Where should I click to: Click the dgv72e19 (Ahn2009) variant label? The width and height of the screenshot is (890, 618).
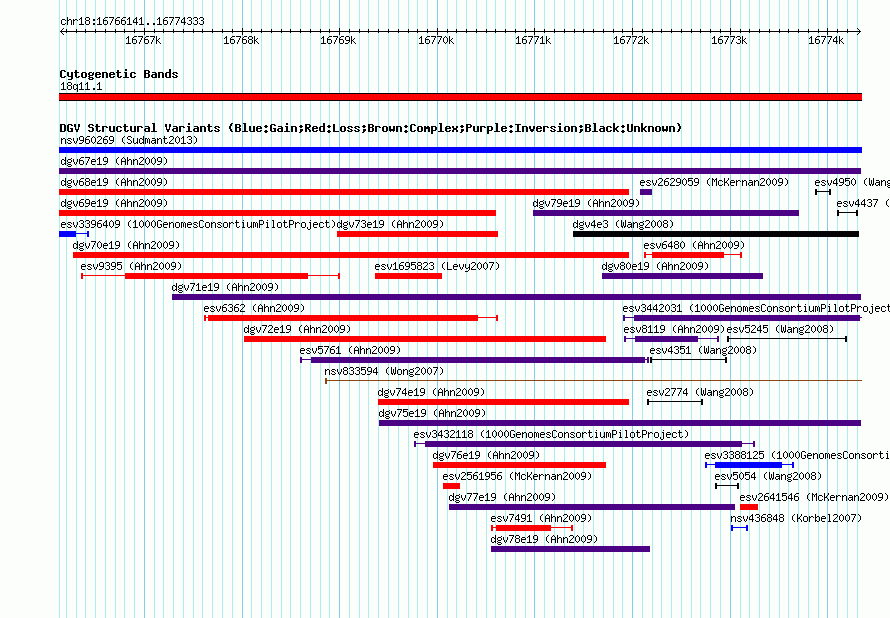tap(297, 329)
